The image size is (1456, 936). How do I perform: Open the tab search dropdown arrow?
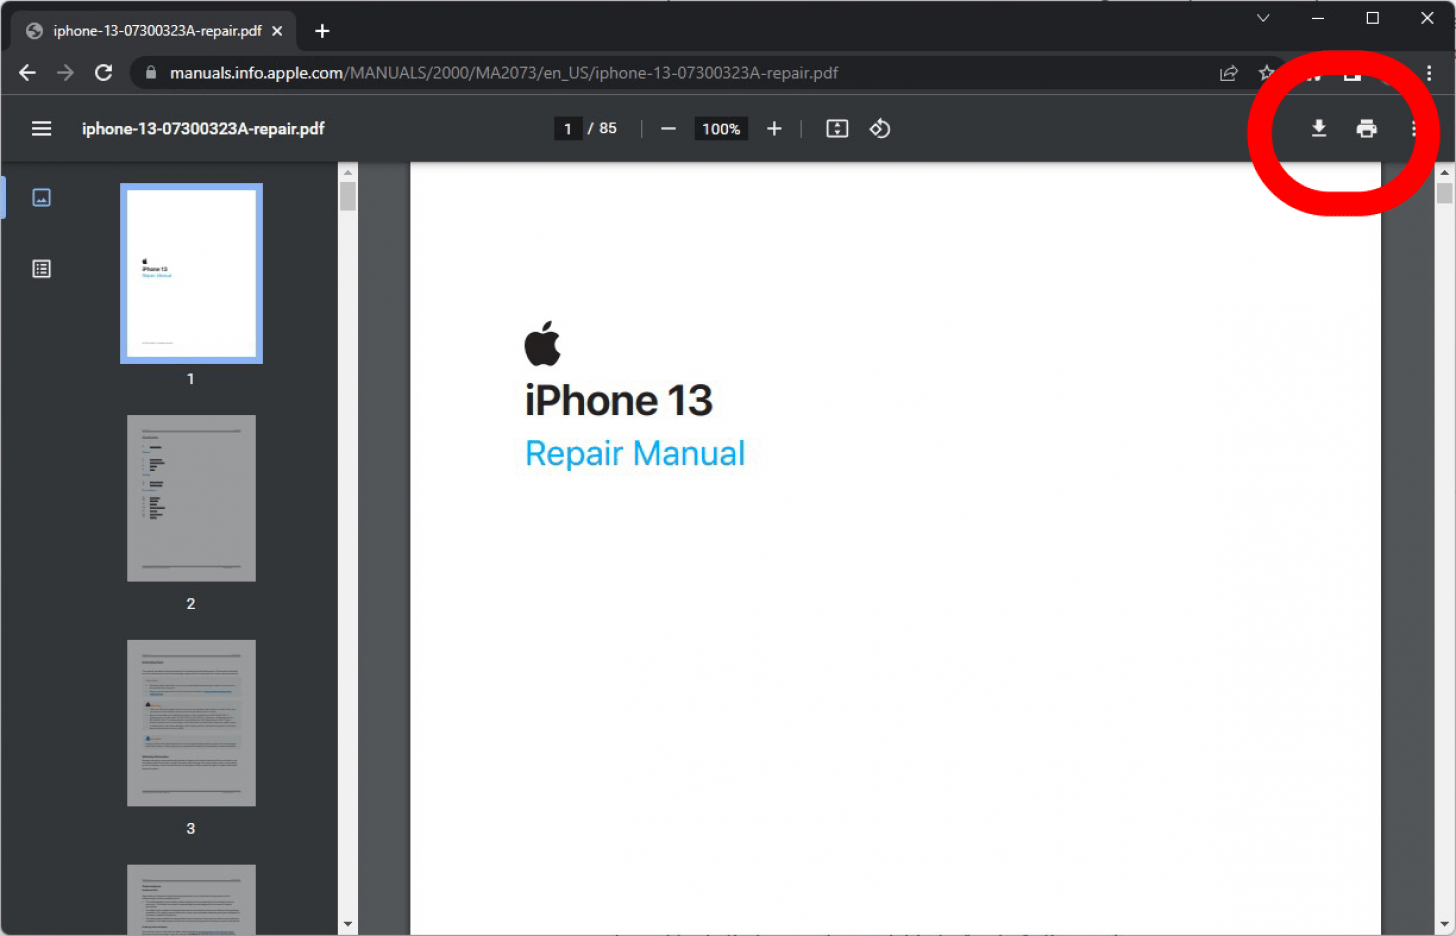(x=1263, y=18)
